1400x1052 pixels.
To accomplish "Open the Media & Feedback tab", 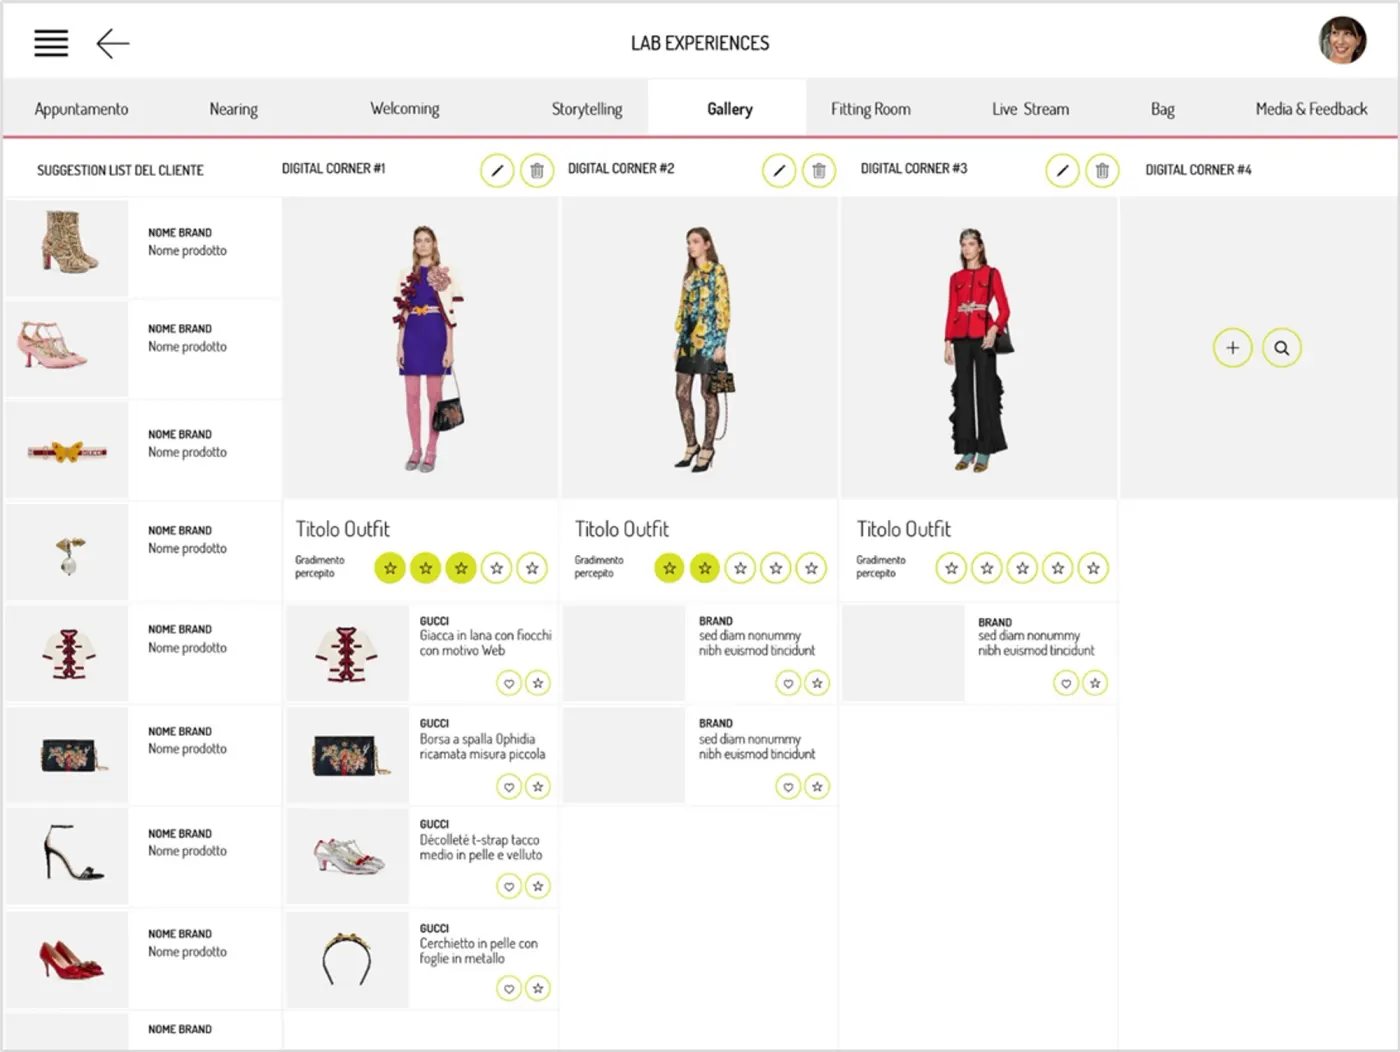I will [x=1311, y=109].
